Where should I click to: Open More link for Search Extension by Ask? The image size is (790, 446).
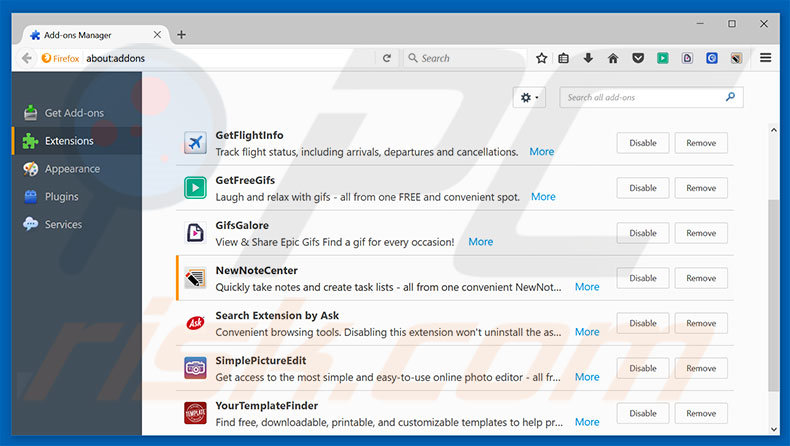pyautogui.click(x=587, y=332)
